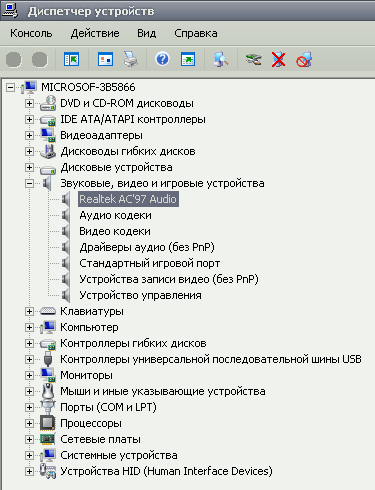Select the Мониторы category label
375x490 pixels.
point(86,375)
